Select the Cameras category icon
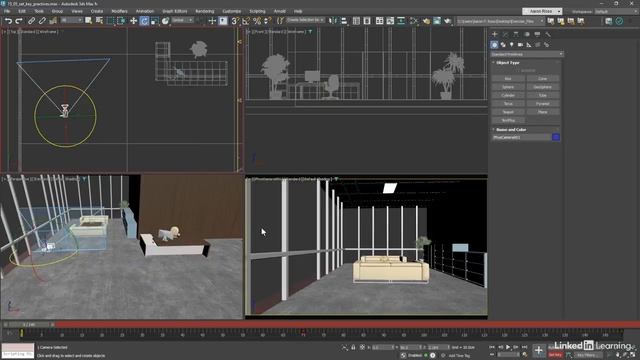 [520, 44]
